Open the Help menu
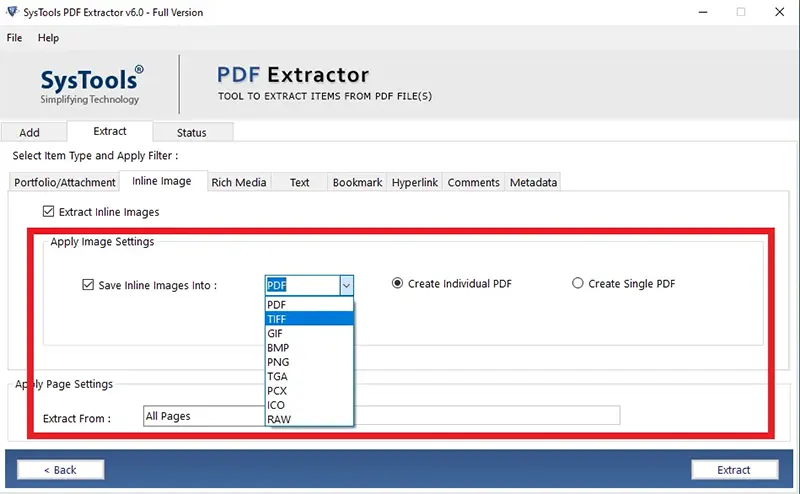Viewport: 800px width, 494px height. 48,38
